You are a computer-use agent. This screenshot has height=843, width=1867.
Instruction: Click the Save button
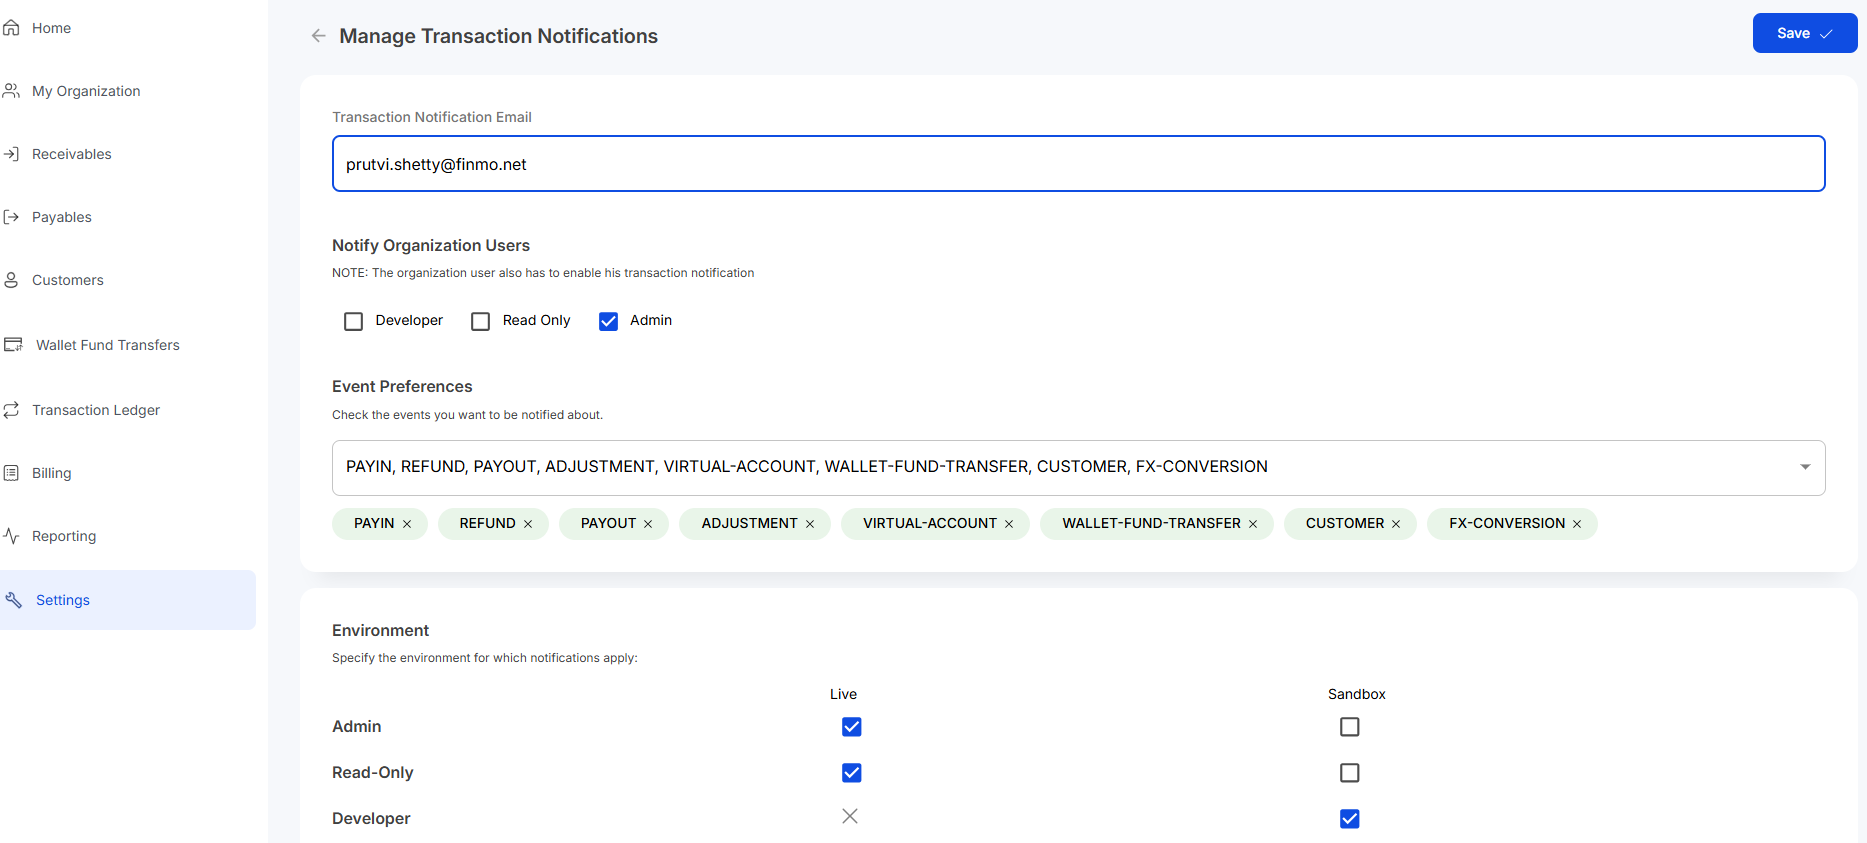coord(1804,33)
